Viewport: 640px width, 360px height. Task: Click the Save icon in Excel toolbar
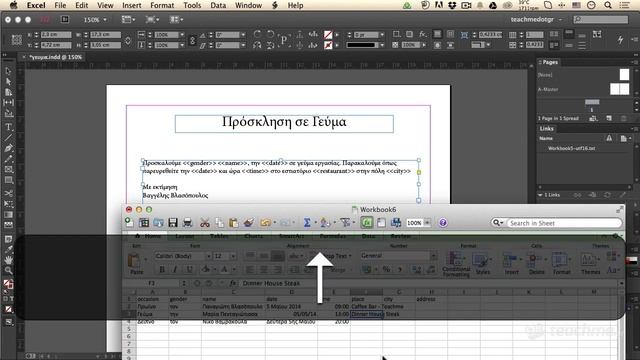tap(173, 222)
